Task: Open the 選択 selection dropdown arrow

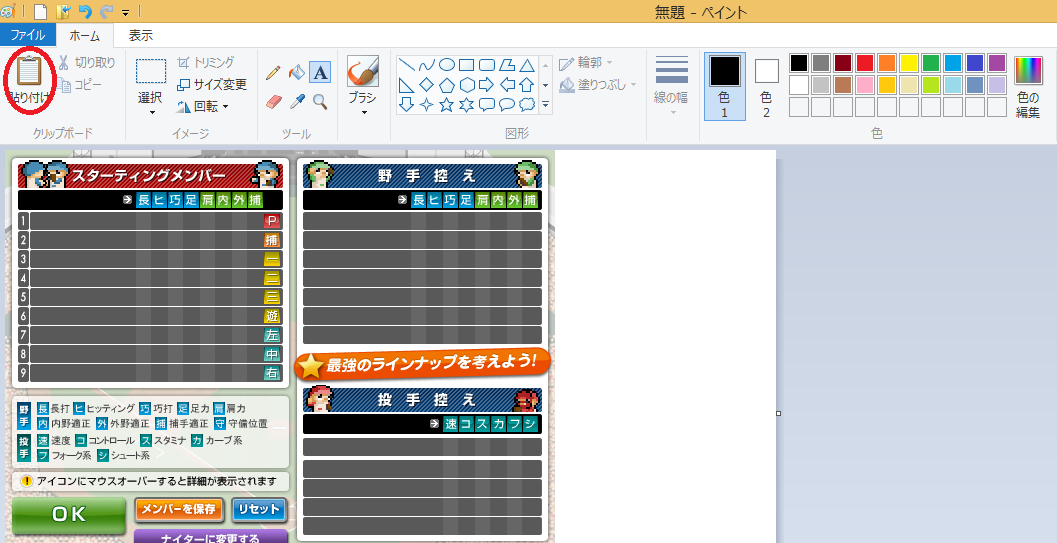Action: pos(151,112)
